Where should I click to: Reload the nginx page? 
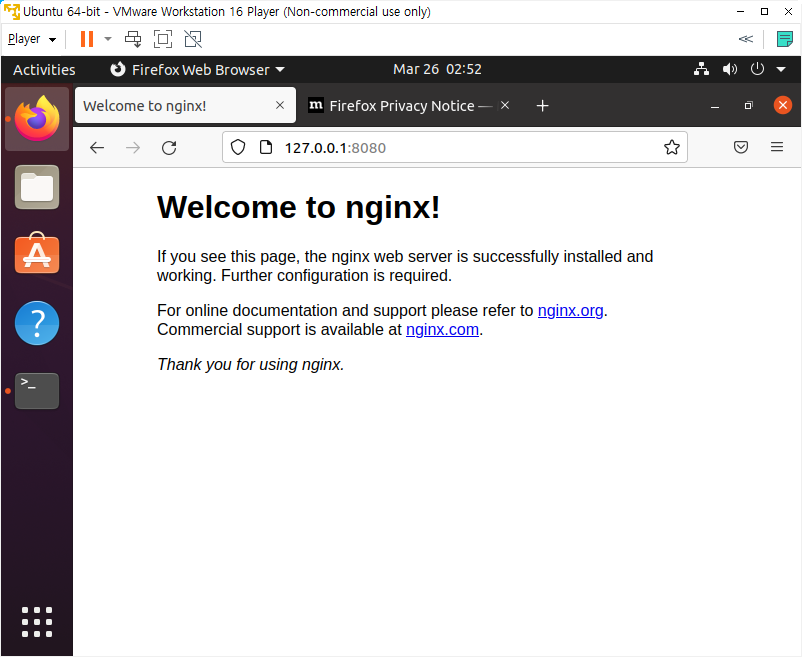point(169,148)
